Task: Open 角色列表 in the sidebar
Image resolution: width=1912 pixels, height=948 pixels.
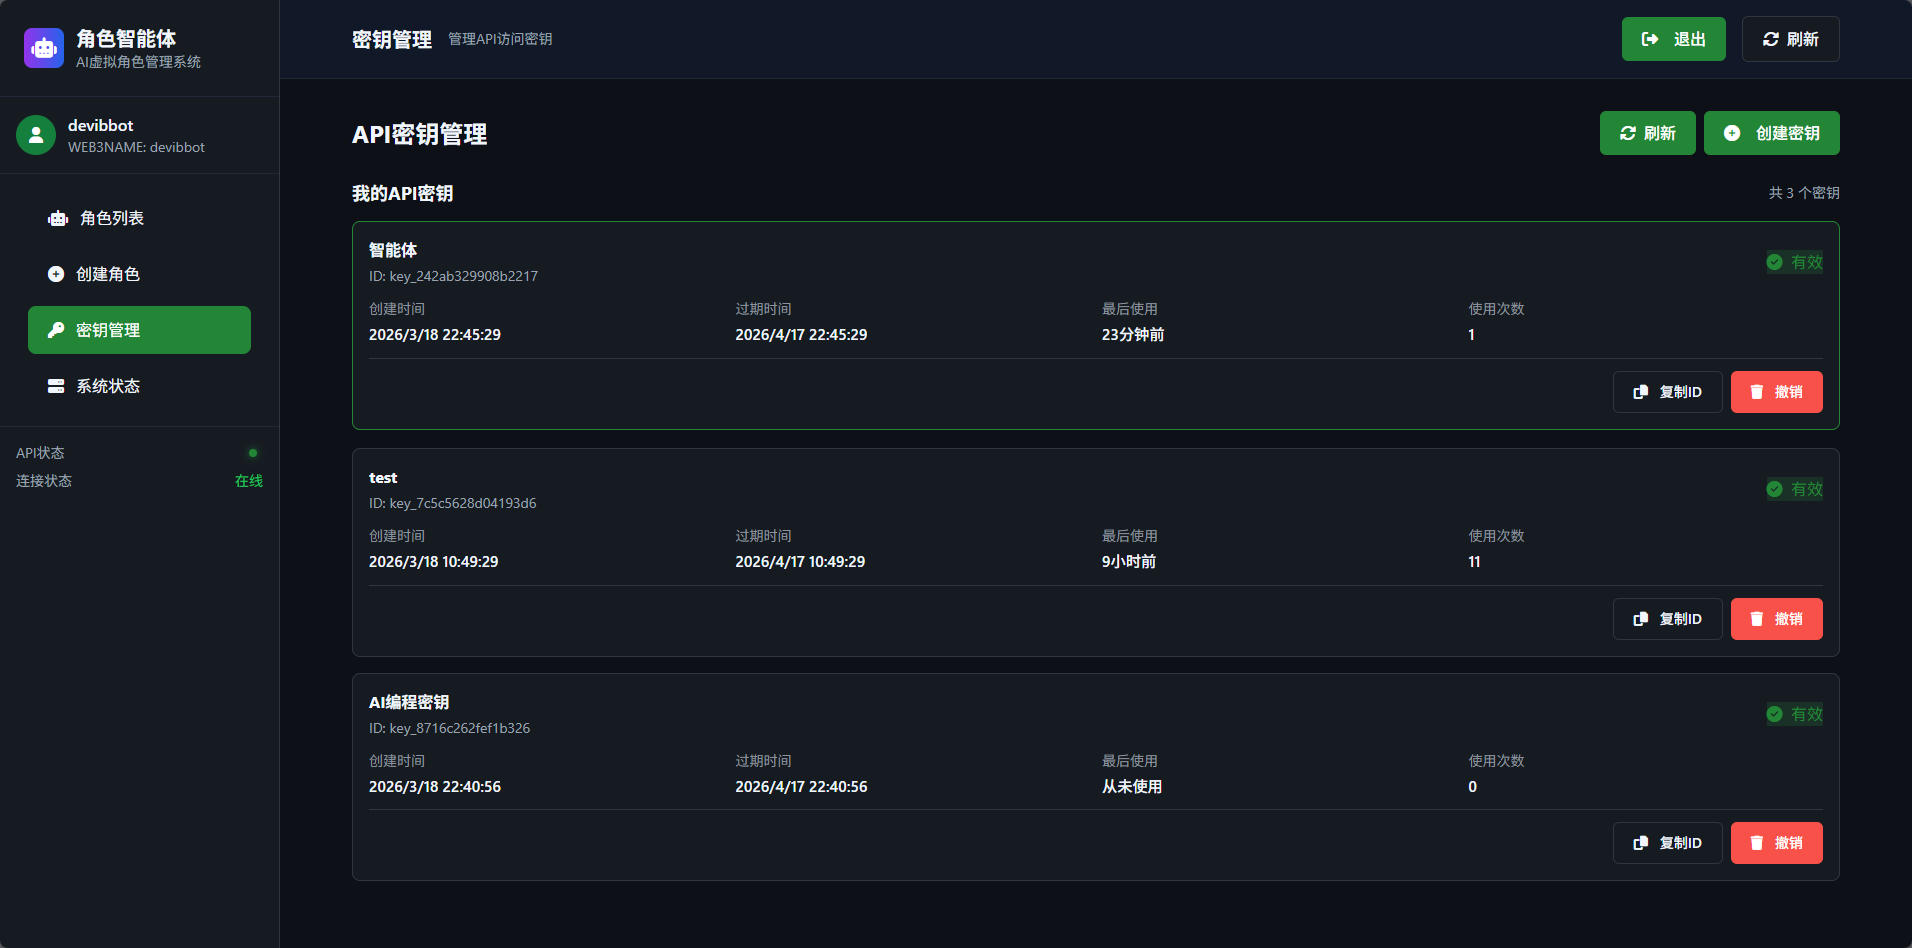Action: (139, 218)
